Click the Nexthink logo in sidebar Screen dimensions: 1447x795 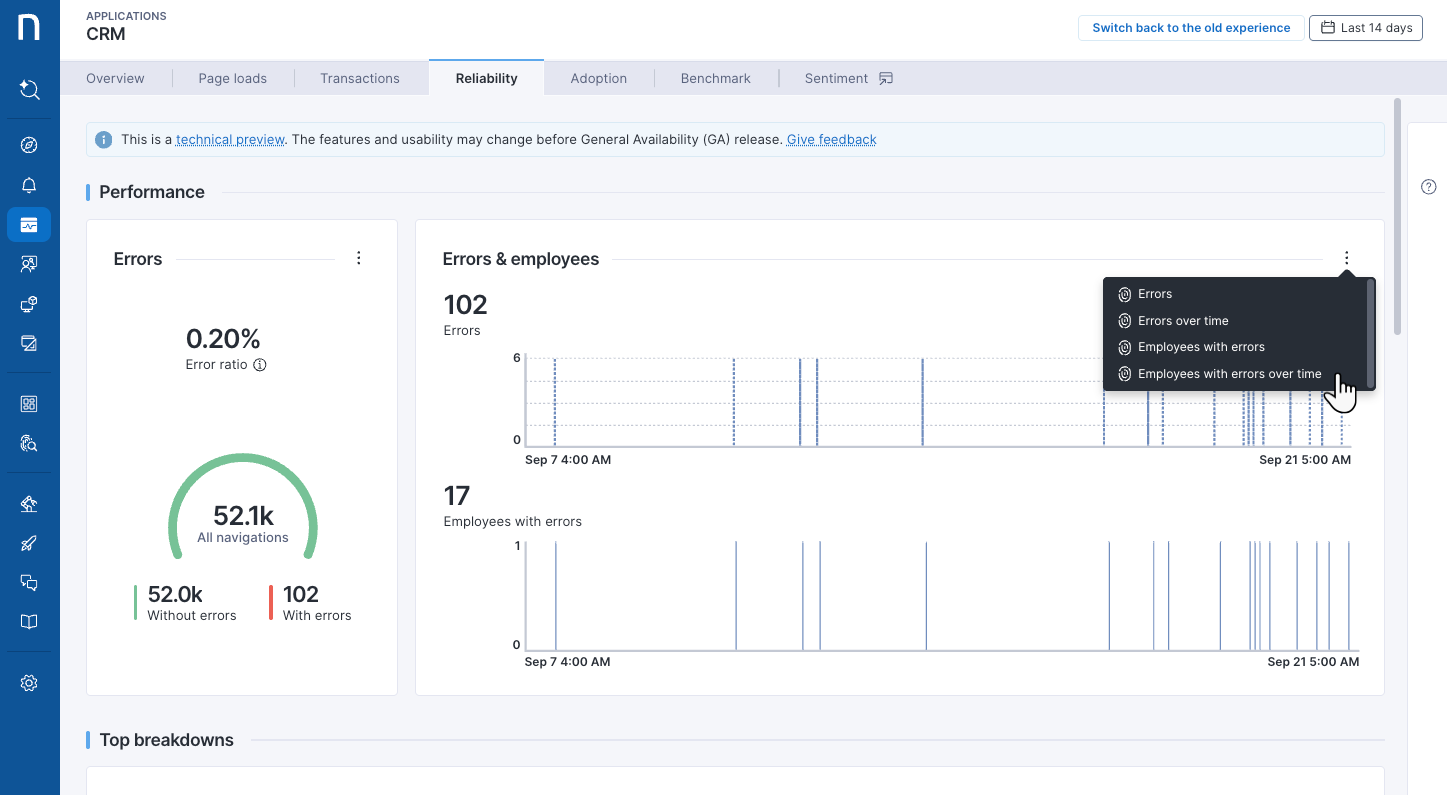coord(29,27)
